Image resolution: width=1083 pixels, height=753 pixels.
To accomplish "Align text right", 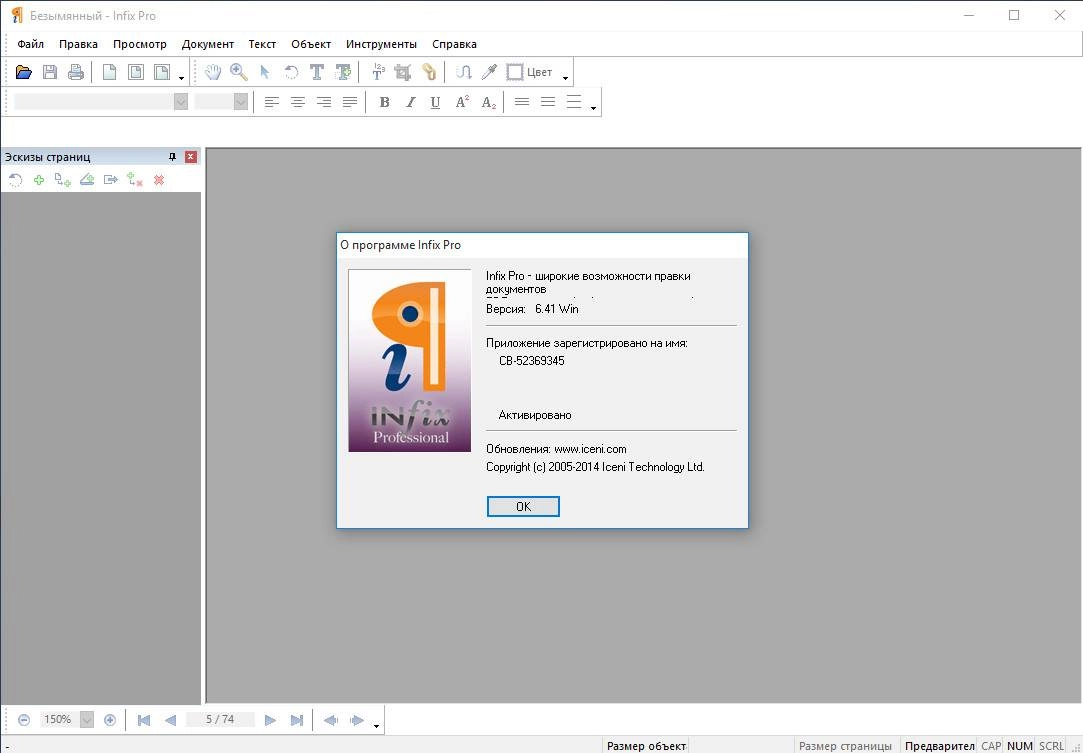I will 324,102.
